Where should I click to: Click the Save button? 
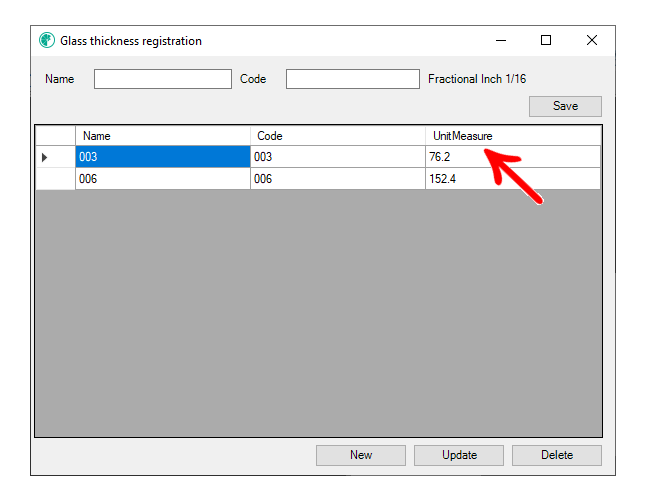click(565, 107)
